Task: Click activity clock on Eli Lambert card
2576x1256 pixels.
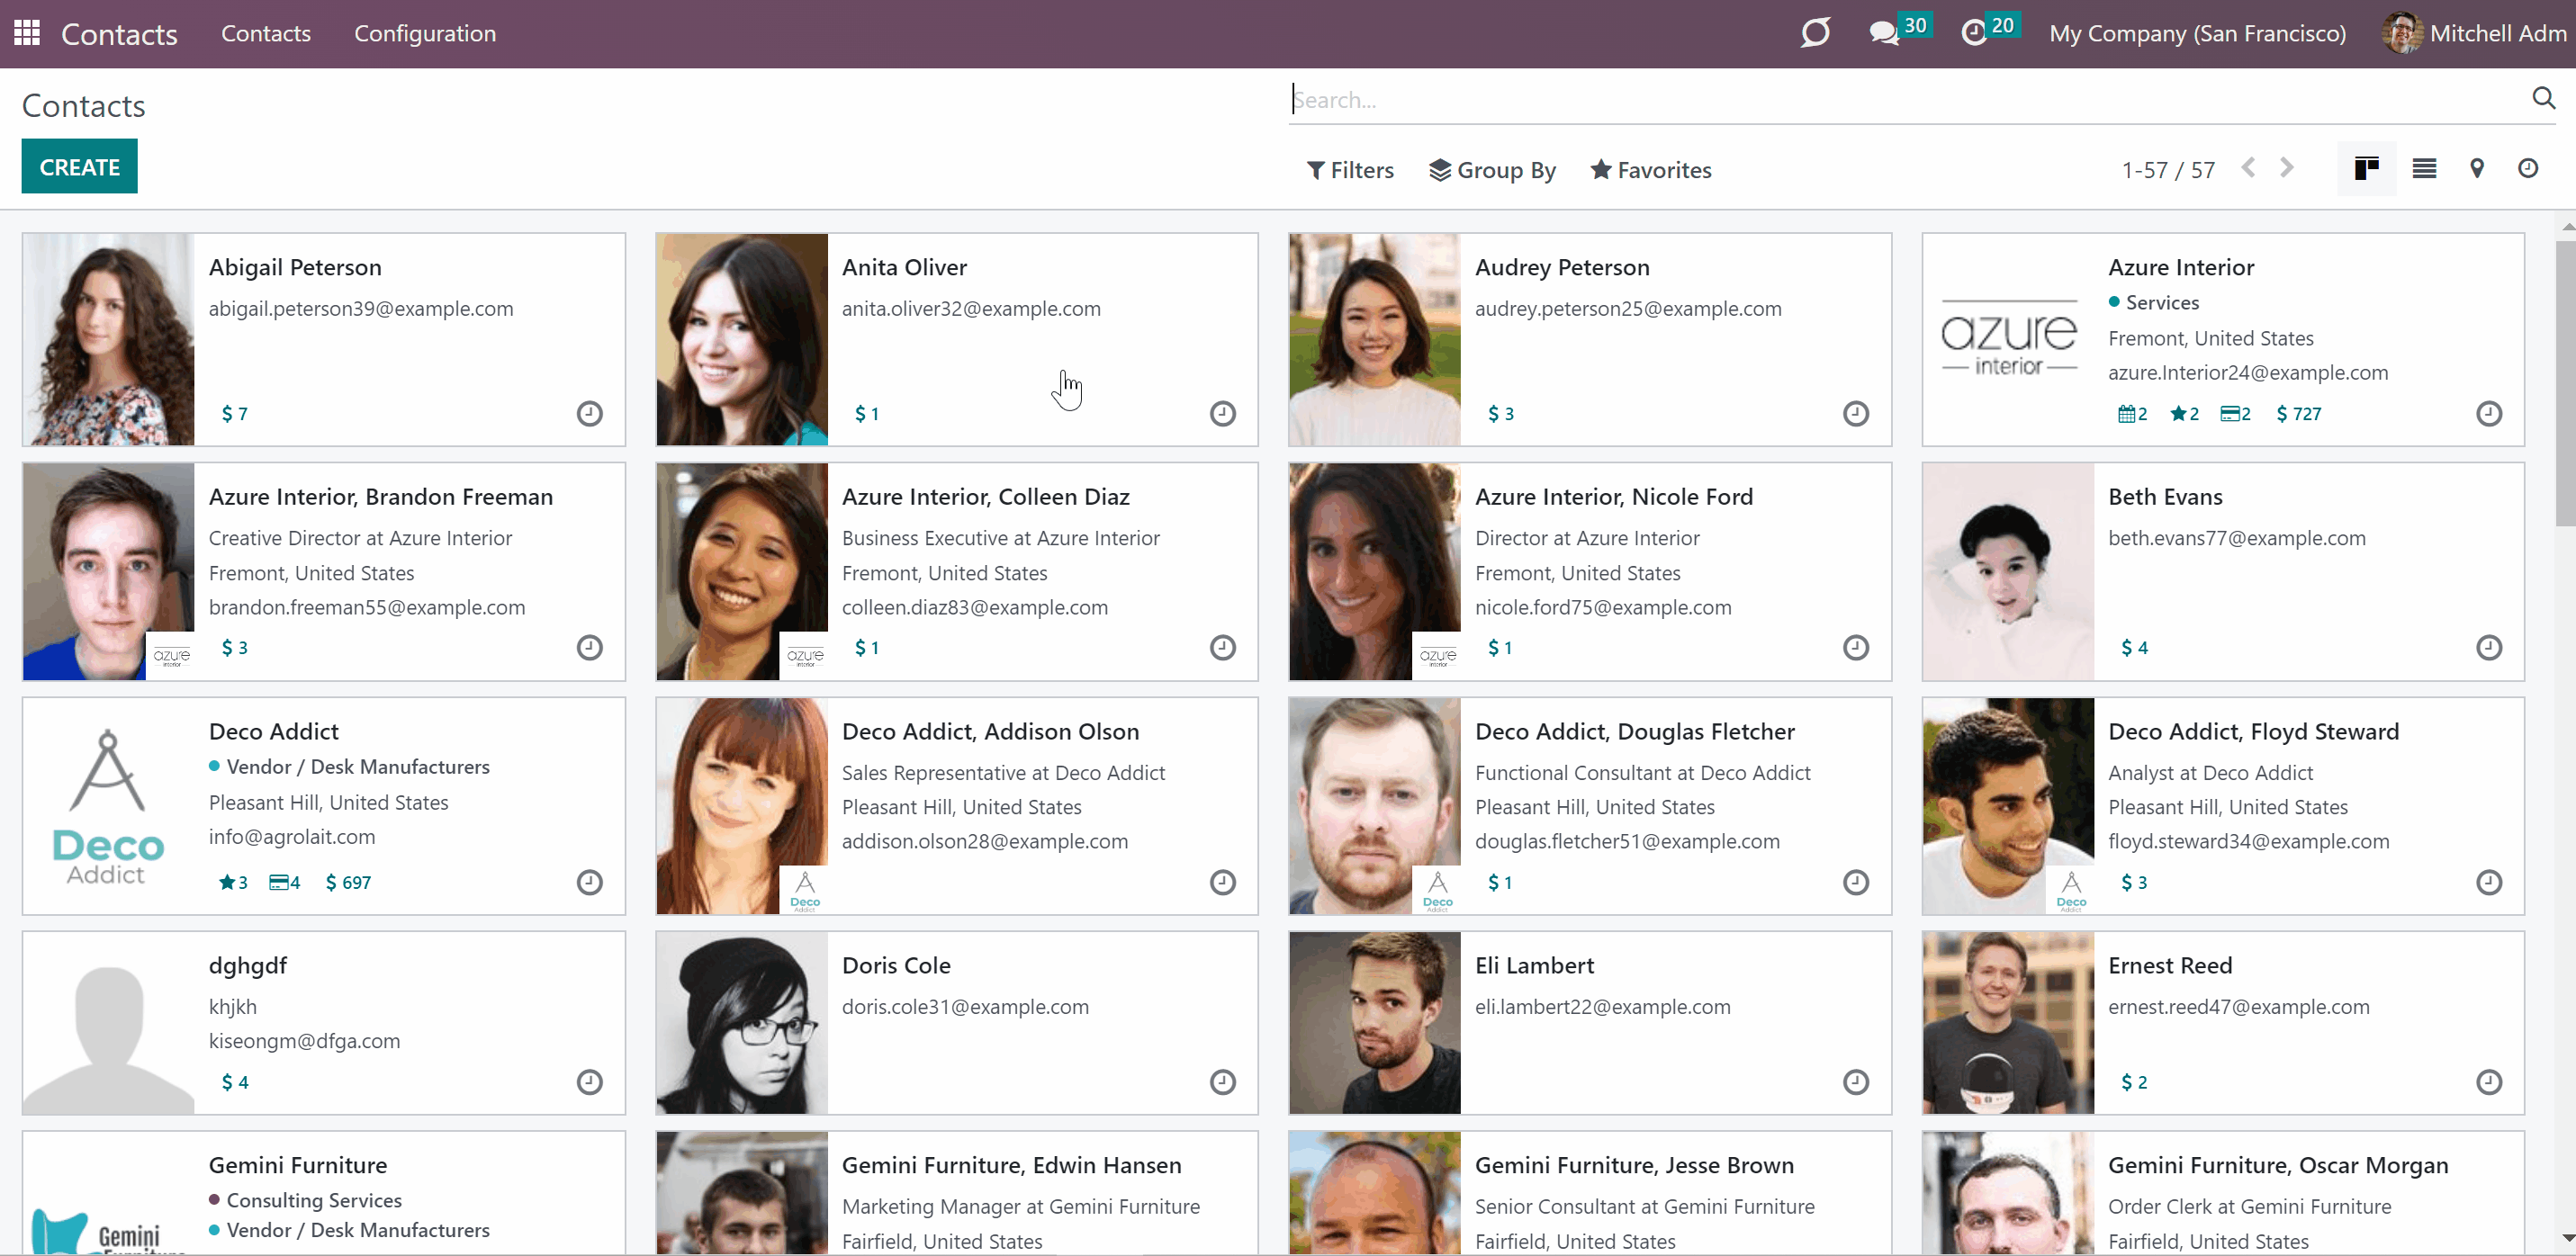Action: pyautogui.click(x=1856, y=1082)
